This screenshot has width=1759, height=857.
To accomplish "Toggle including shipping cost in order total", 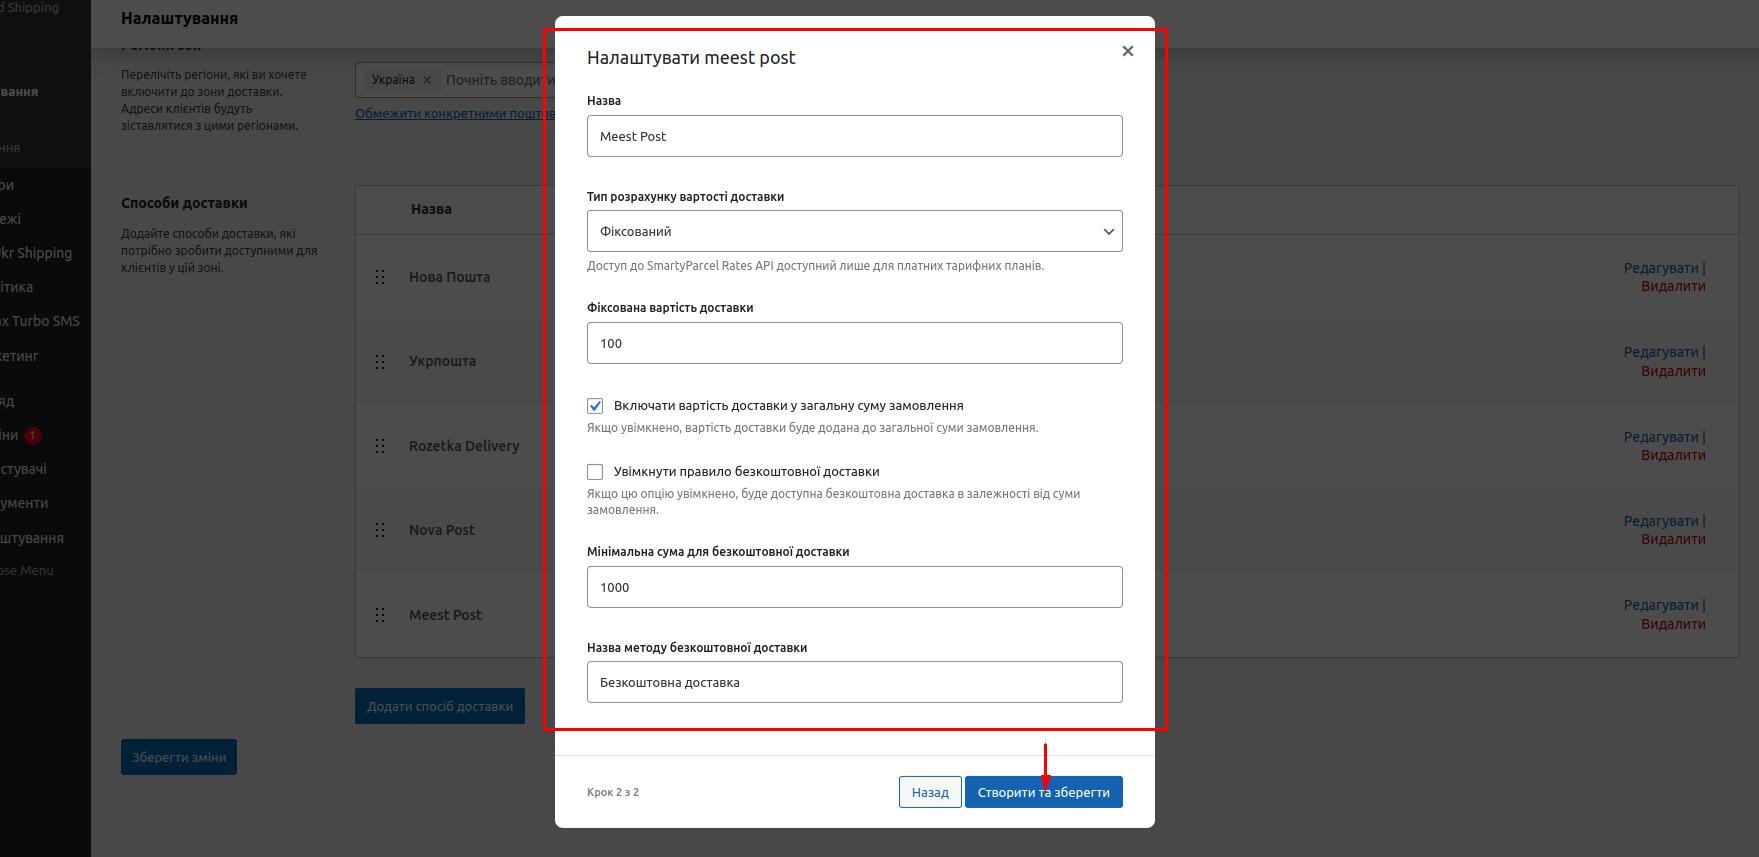I will (595, 406).
